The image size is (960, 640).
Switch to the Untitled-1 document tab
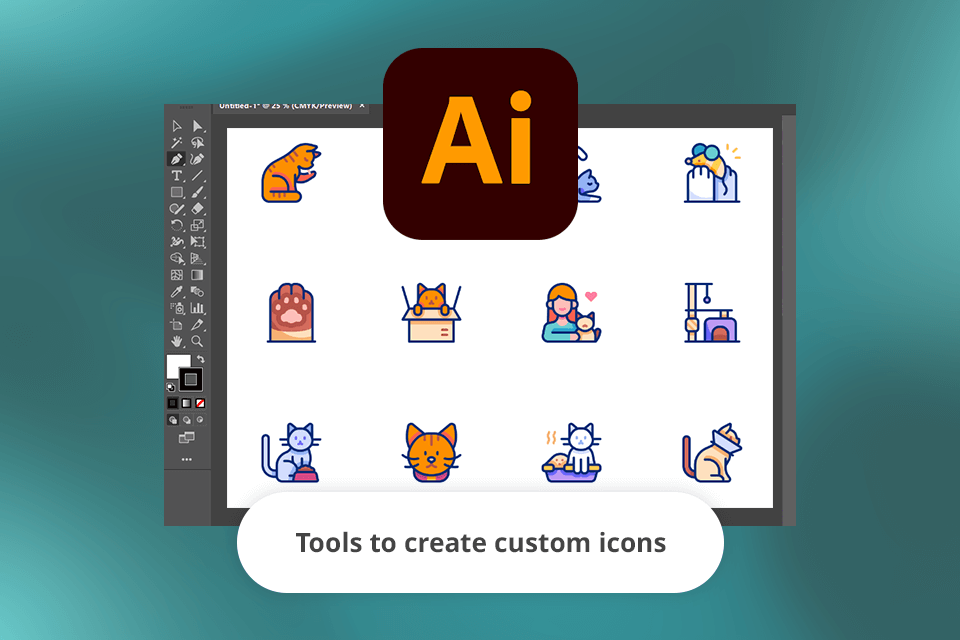(x=285, y=107)
